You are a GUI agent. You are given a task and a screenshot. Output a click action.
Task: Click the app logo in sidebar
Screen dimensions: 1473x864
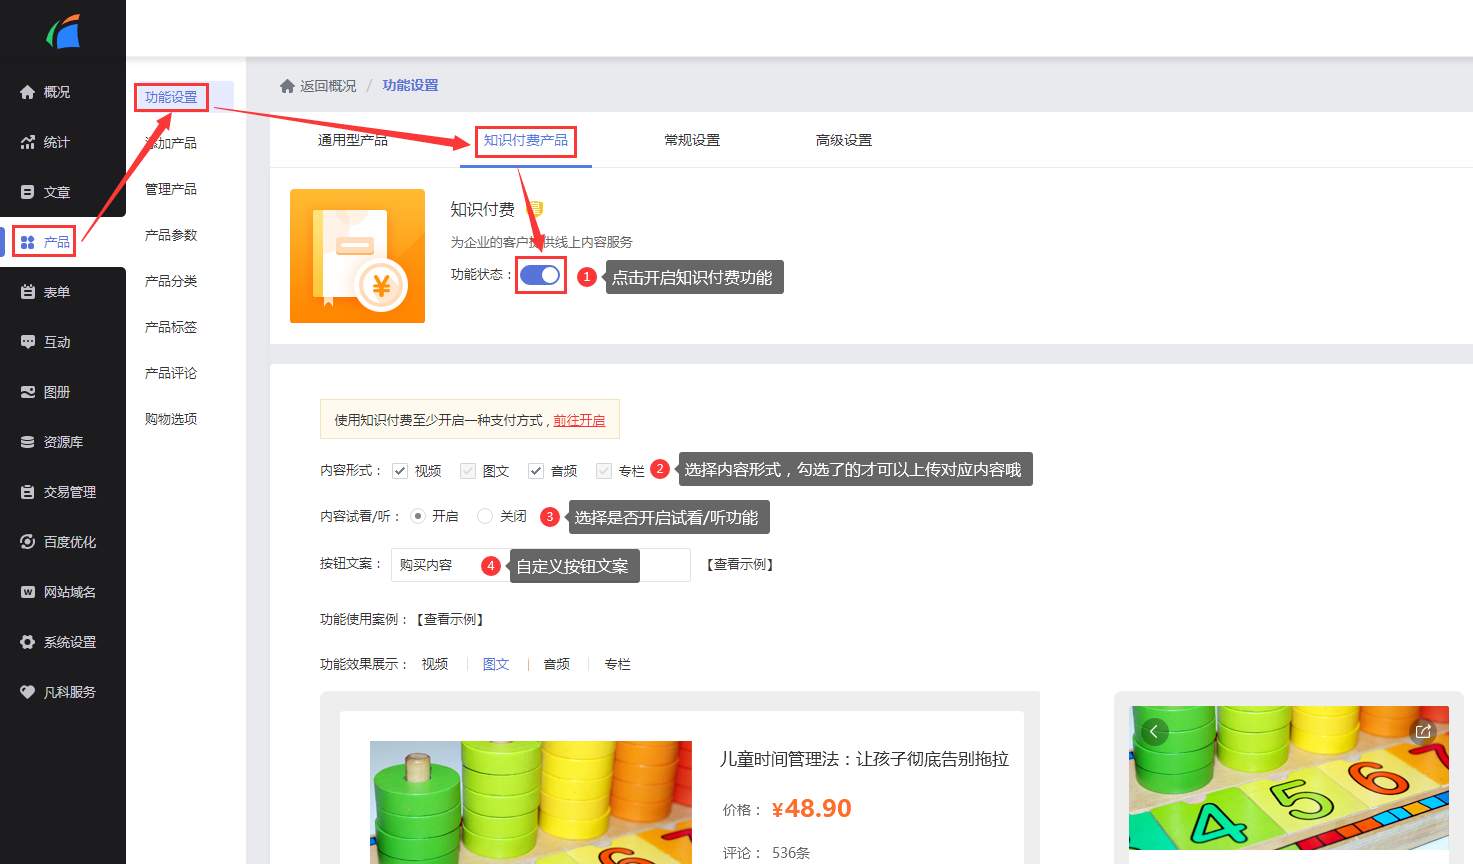pos(63,31)
